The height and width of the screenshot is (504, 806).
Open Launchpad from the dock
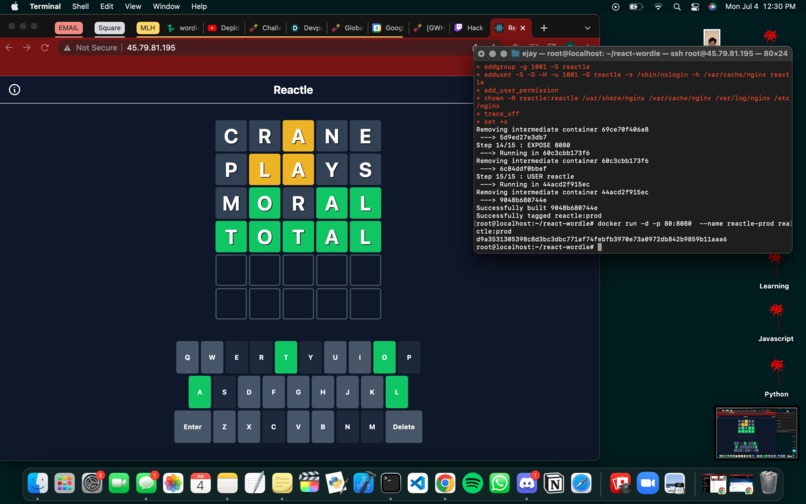pyautogui.click(x=65, y=483)
